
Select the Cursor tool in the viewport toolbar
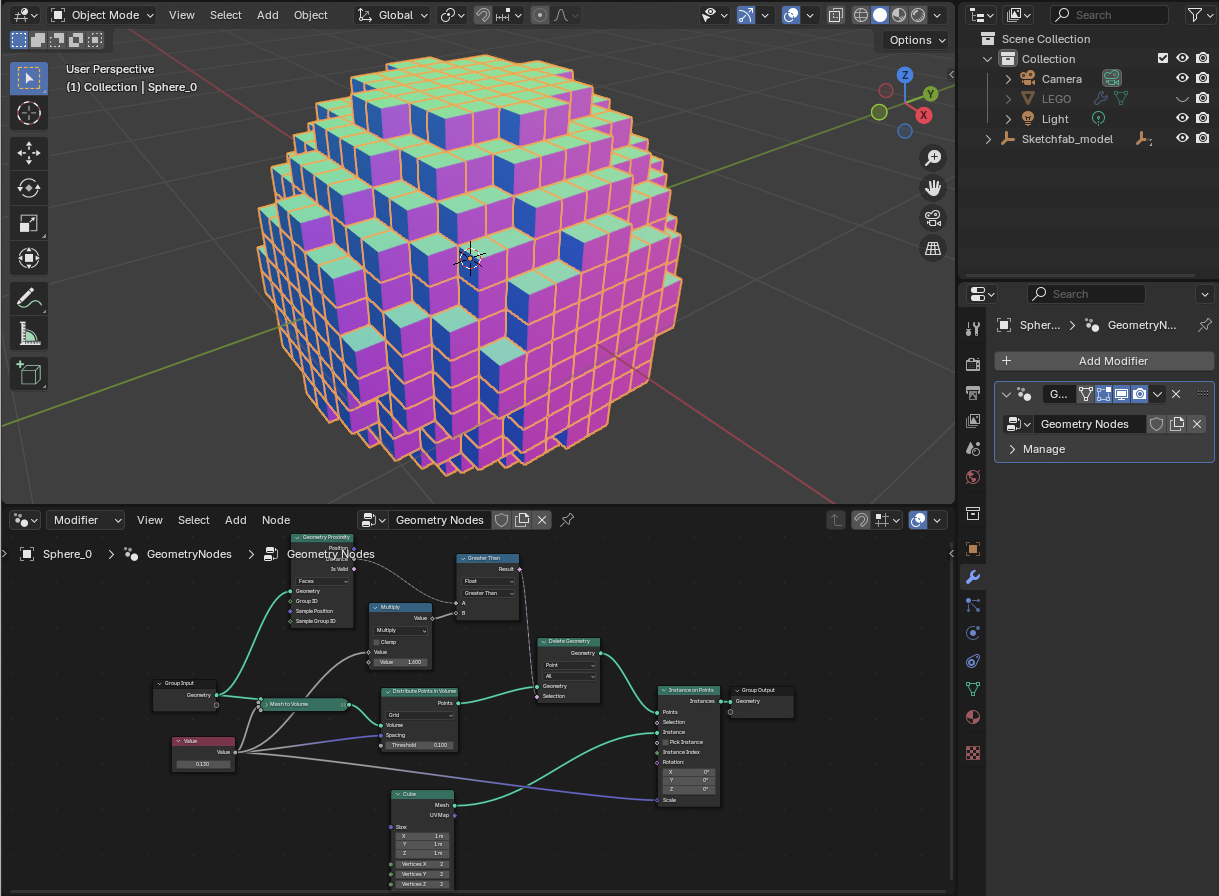[29, 113]
